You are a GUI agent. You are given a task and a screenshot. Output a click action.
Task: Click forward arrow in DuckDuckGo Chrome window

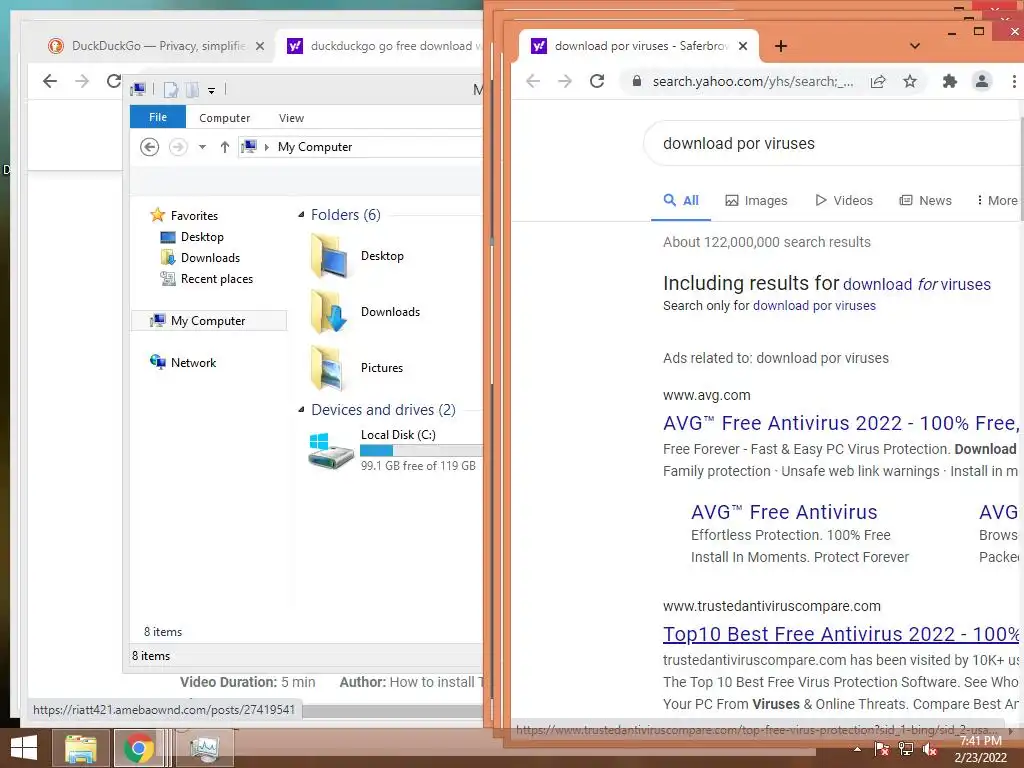[x=82, y=81]
